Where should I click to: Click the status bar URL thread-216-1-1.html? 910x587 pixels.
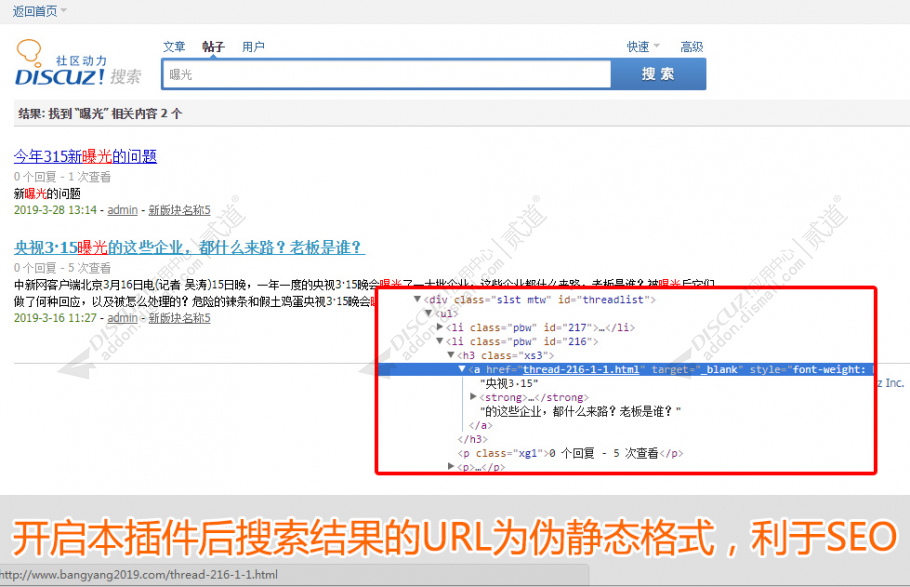pos(139,575)
